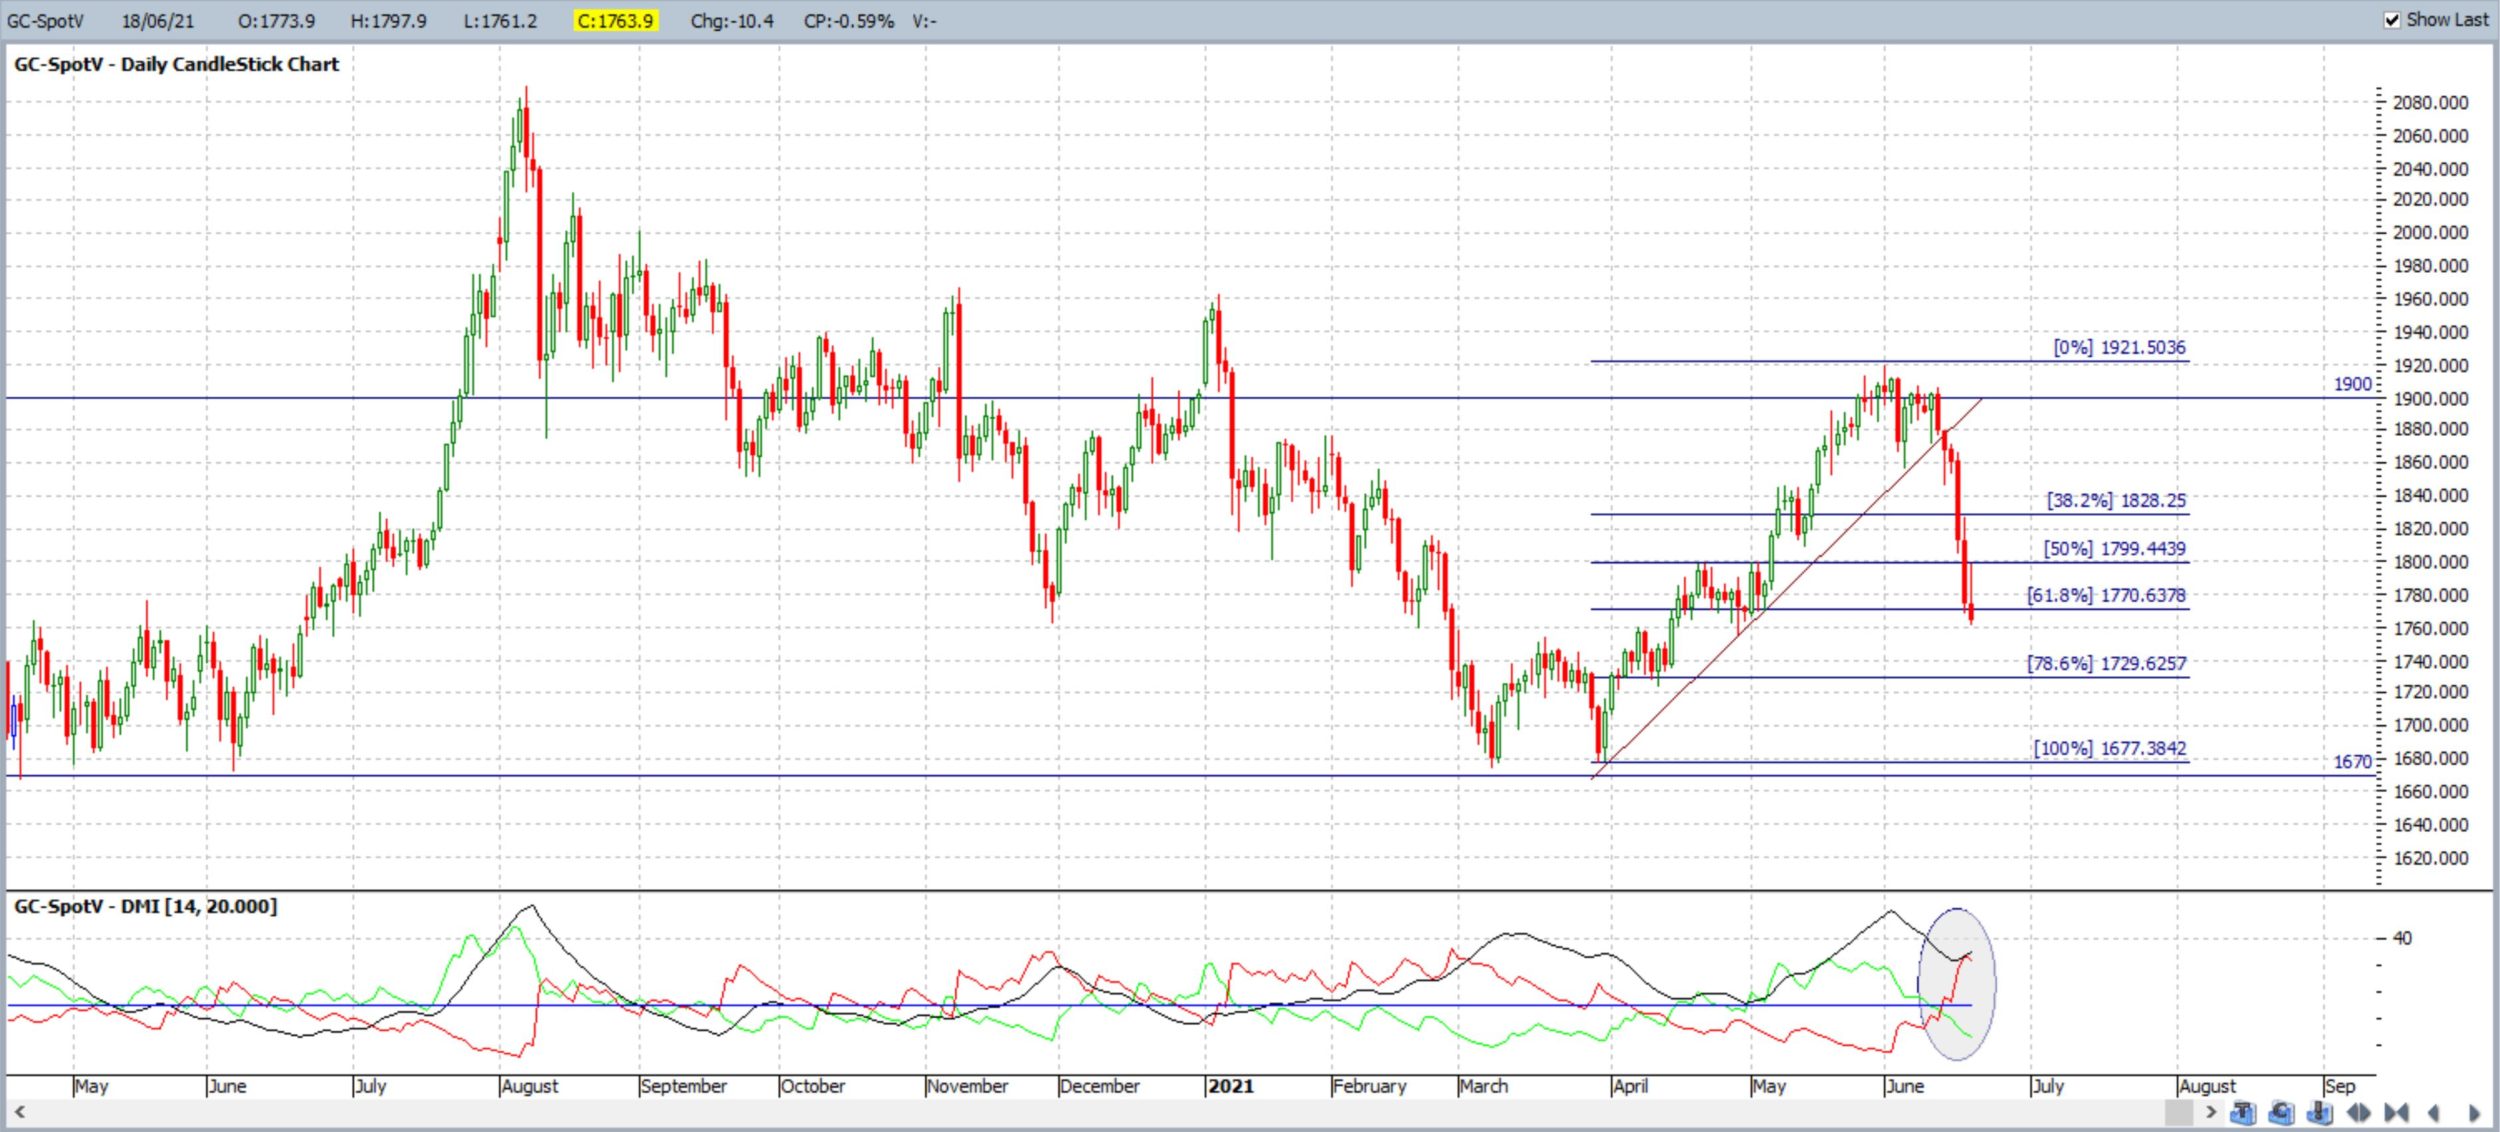Click the 1620.000 price axis label
Viewport: 2500px width, 1132px height.
2430,858
